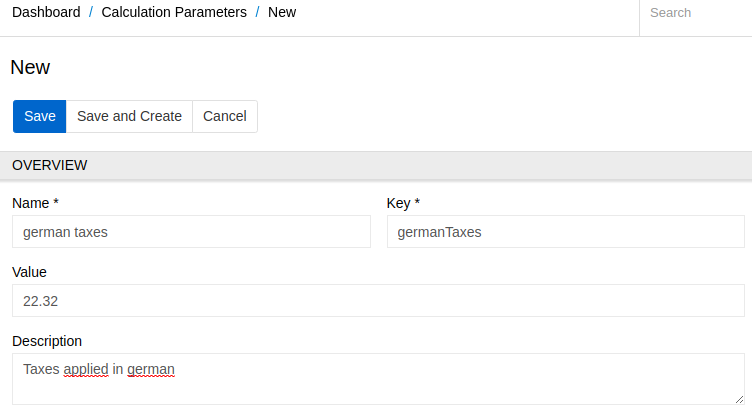Click the Name field containing german taxes
The width and height of the screenshot is (752, 410).
point(191,232)
